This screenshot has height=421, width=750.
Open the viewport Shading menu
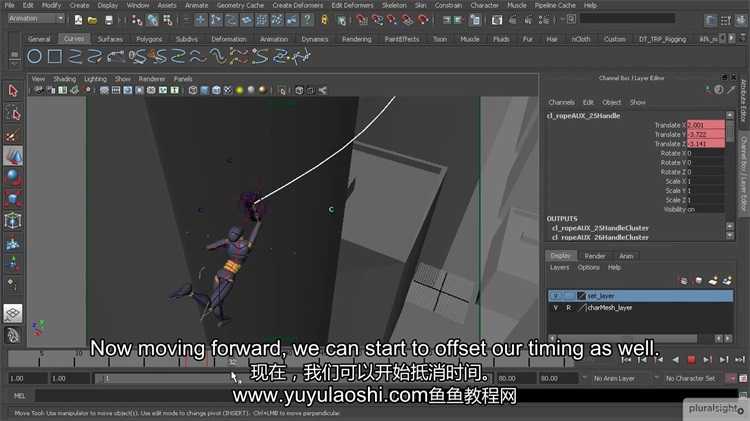point(65,79)
